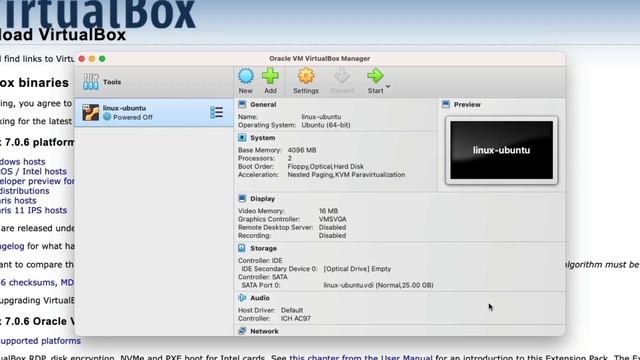Screen dimensions: 640x360
Task: Click the General section icon
Action: [242, 104]
